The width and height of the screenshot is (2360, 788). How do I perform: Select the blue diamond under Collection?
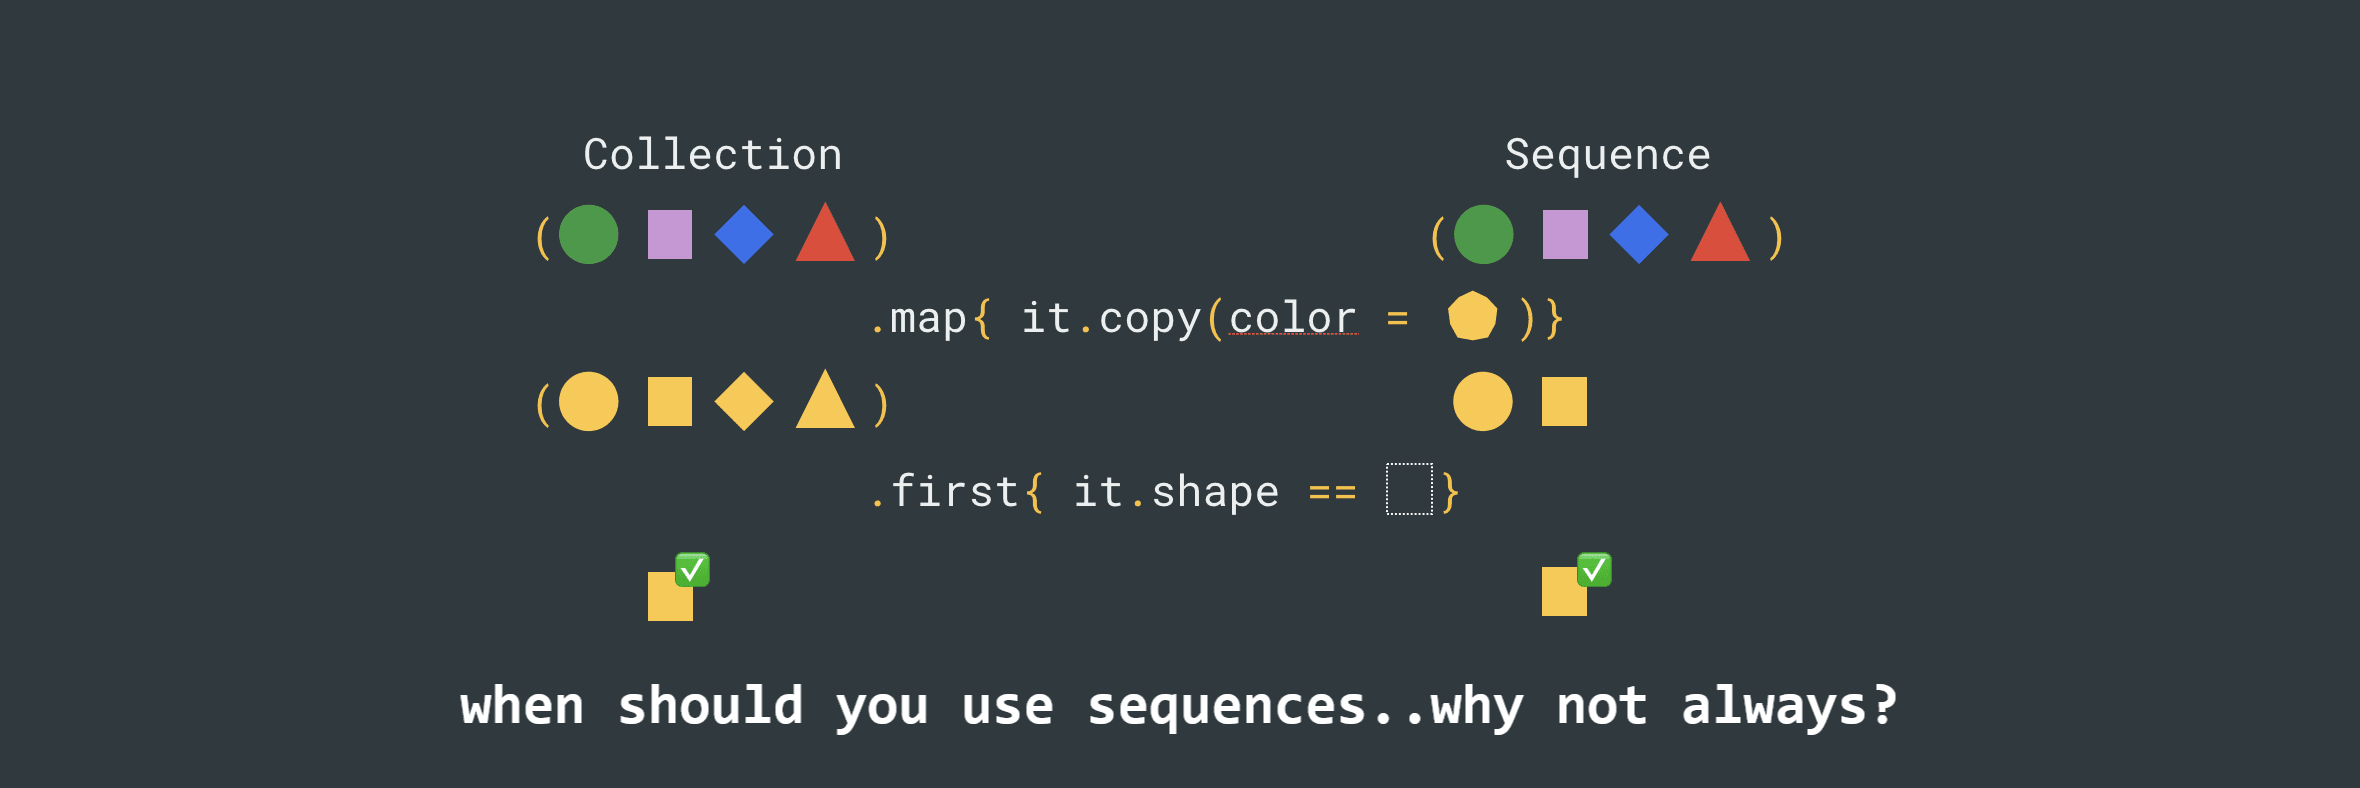(744, 235)
